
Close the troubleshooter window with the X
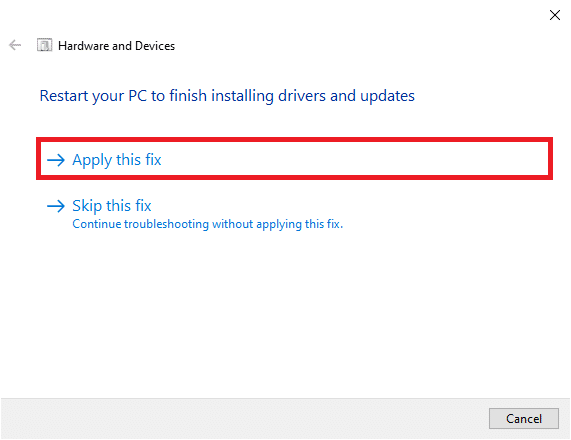(x=555, y=15)
